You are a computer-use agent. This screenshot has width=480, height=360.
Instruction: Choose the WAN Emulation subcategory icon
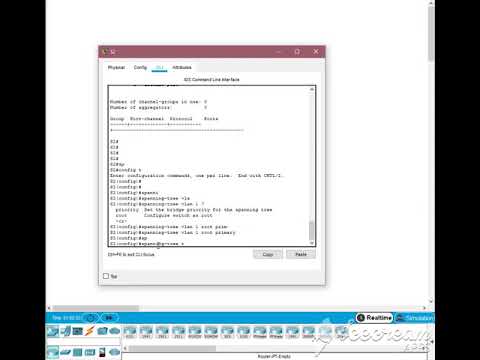[114, 352]
